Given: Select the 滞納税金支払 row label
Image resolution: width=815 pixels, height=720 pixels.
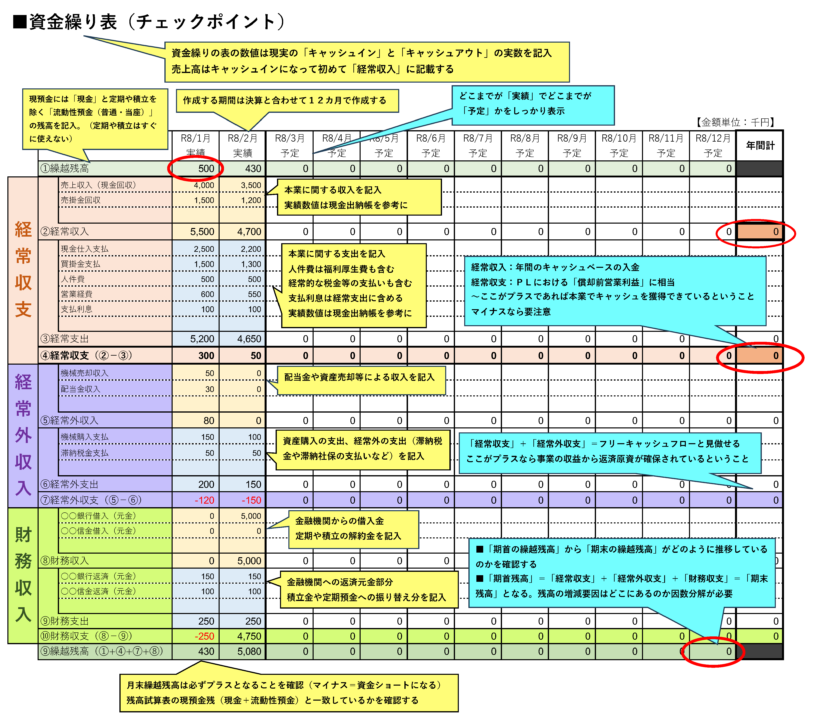Looking at the screenshot, I should click(86, 452).
